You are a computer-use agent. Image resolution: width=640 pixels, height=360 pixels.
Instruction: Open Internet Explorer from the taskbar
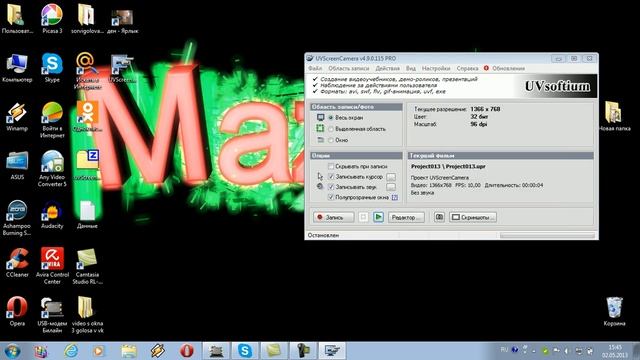tap(71, 351)
